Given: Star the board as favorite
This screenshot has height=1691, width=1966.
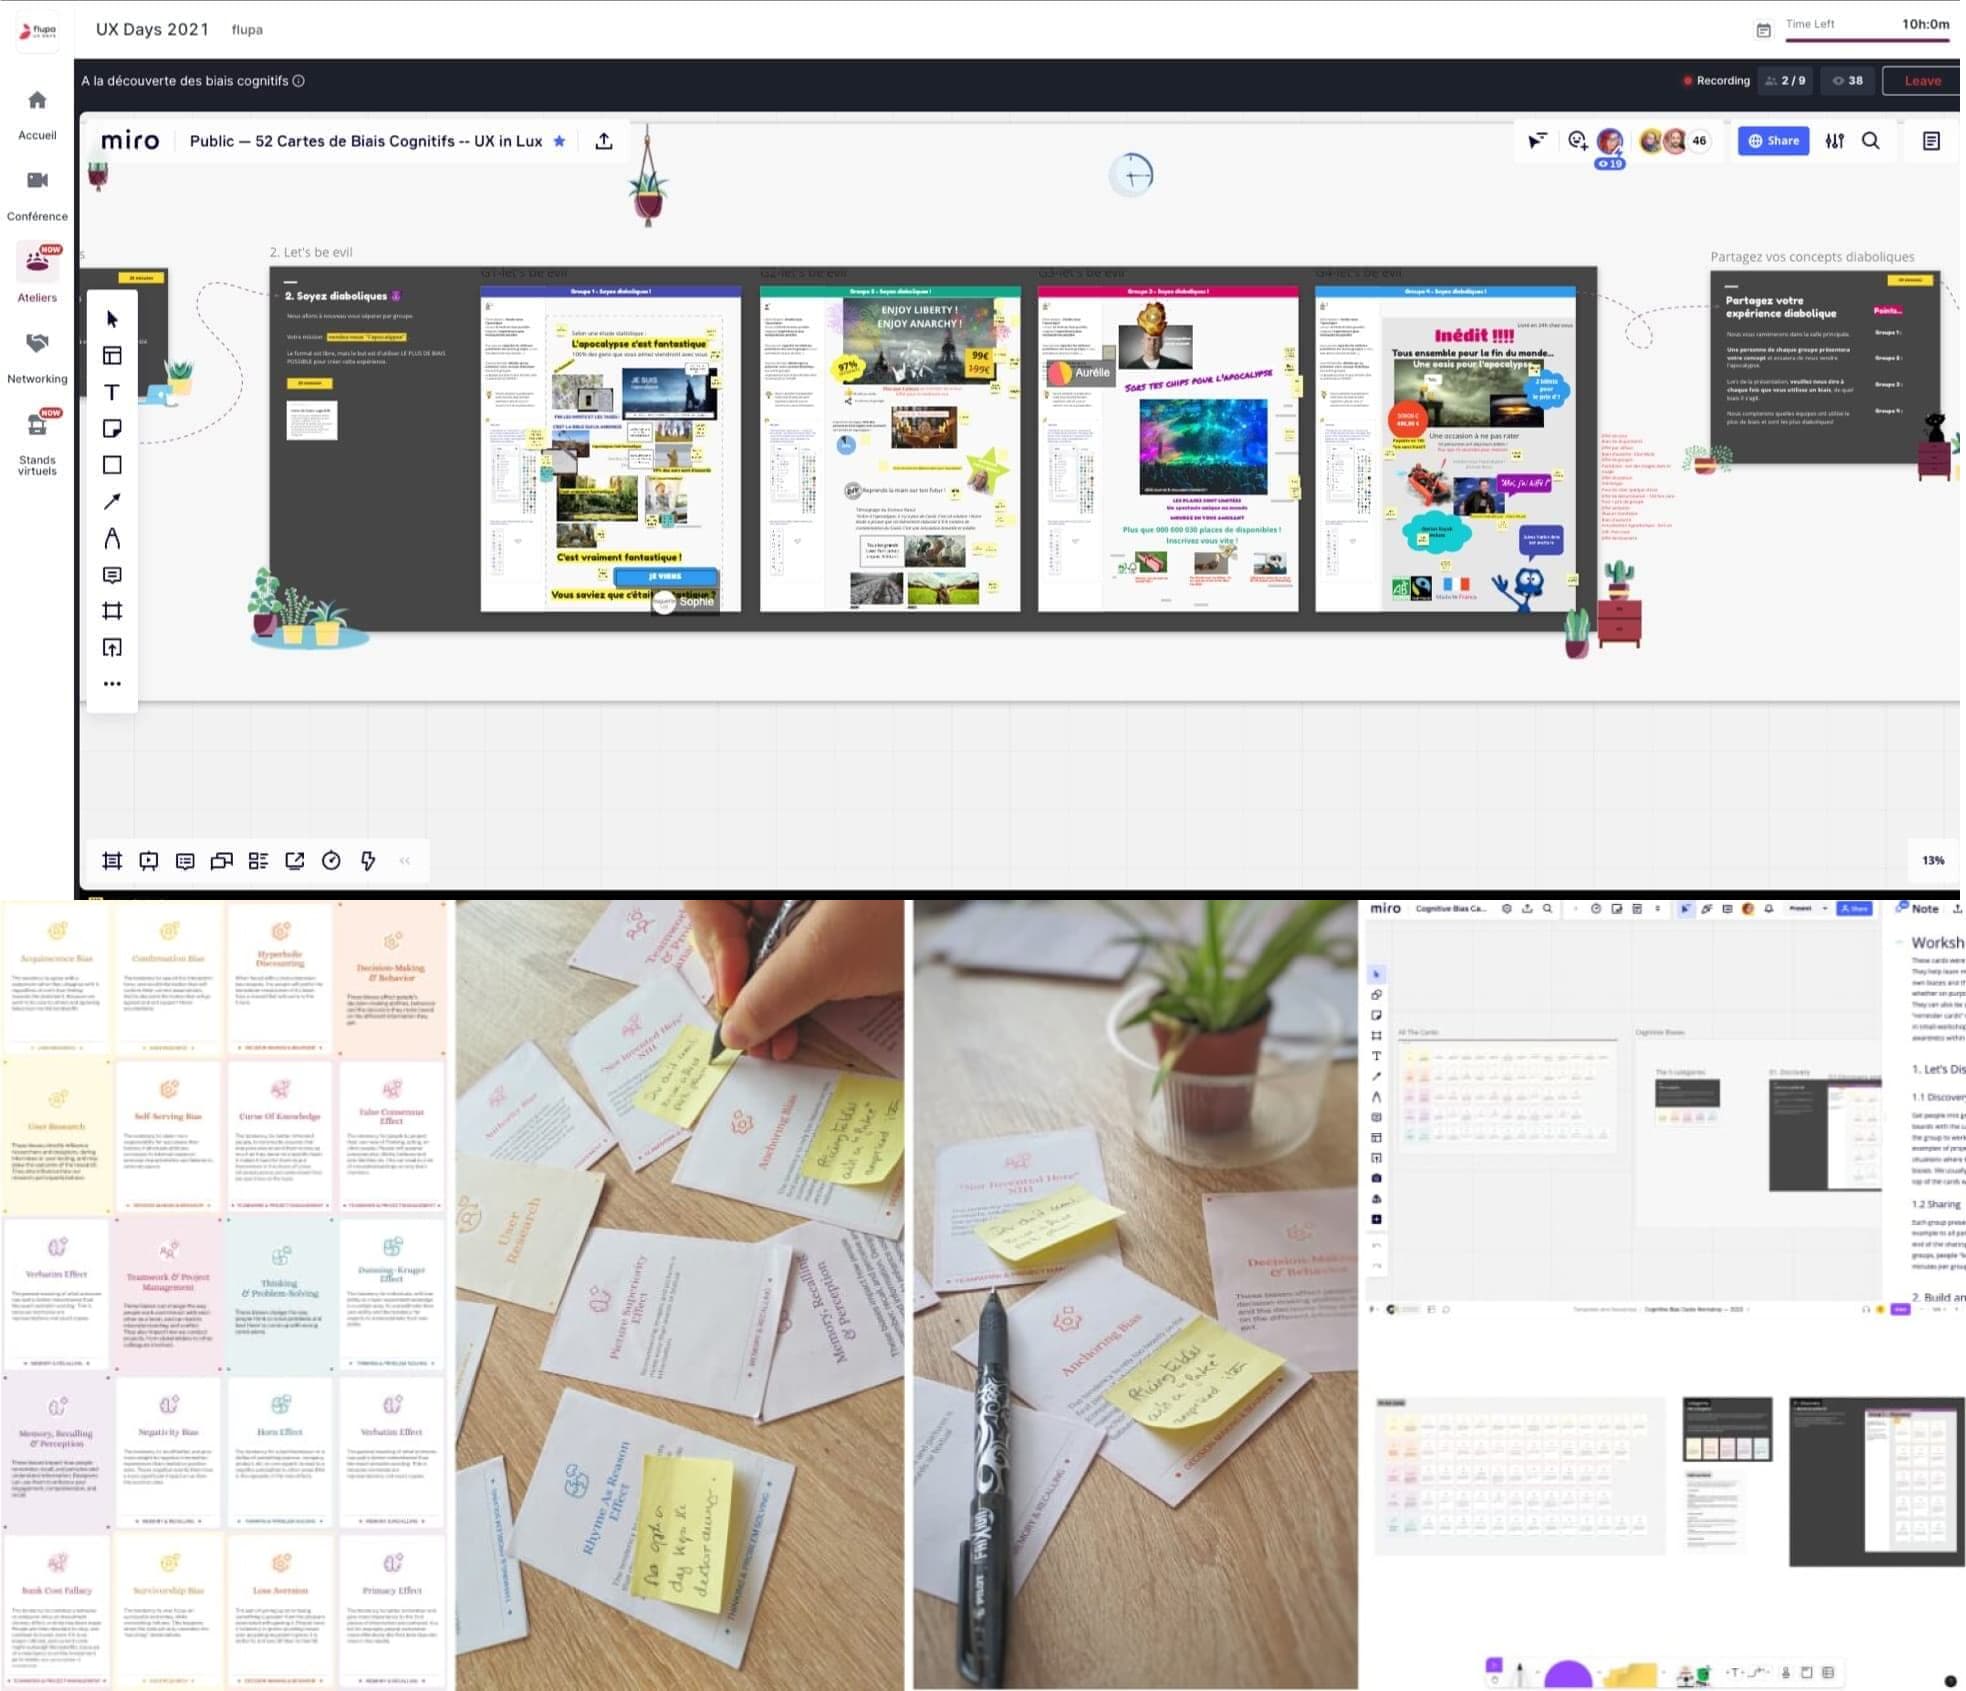Looking at the screenshot, I should [560, 141].
